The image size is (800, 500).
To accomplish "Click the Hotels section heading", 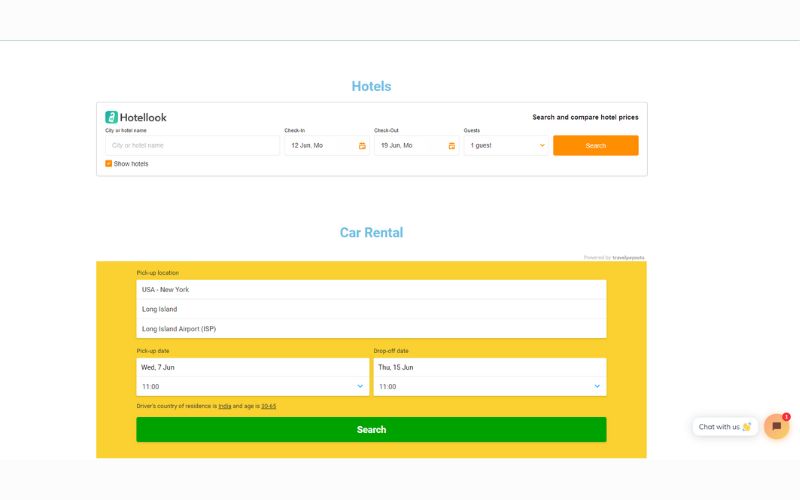I will click(371, 86).
